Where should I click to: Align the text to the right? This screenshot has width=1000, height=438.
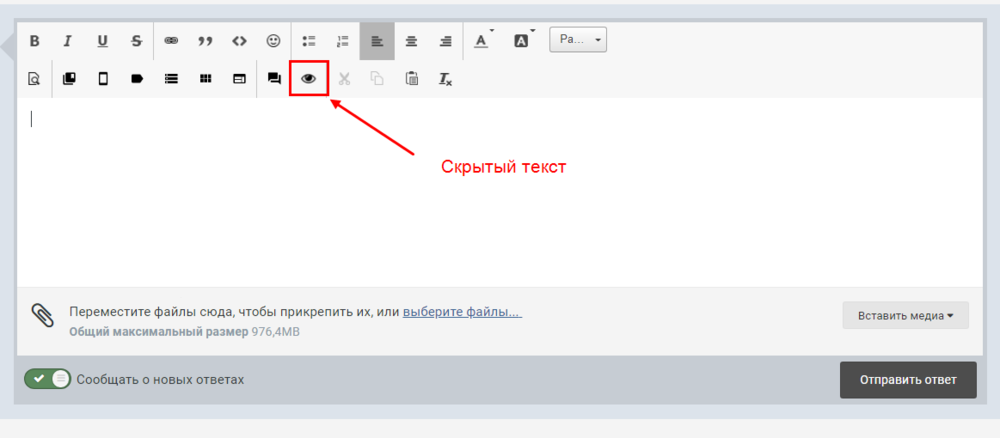[446, 41]
